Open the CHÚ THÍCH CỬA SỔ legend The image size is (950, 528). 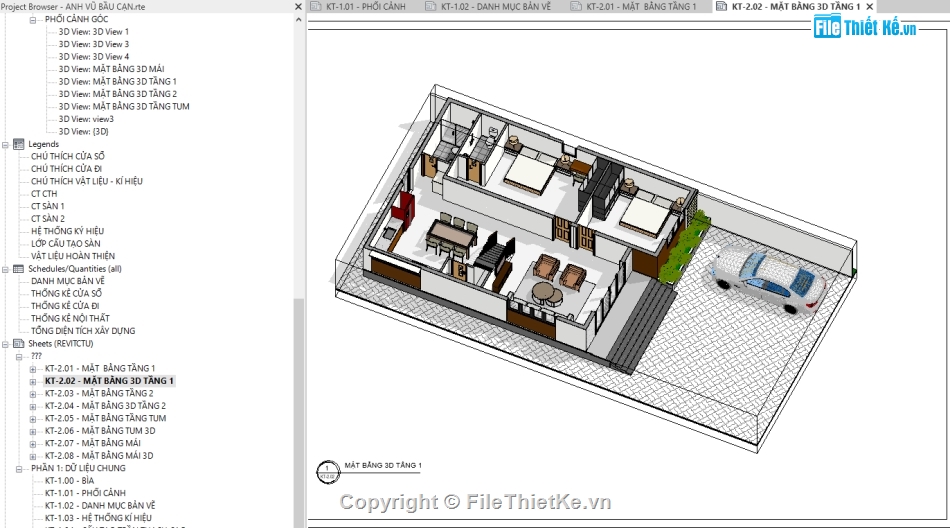click(x=68, y=156)
